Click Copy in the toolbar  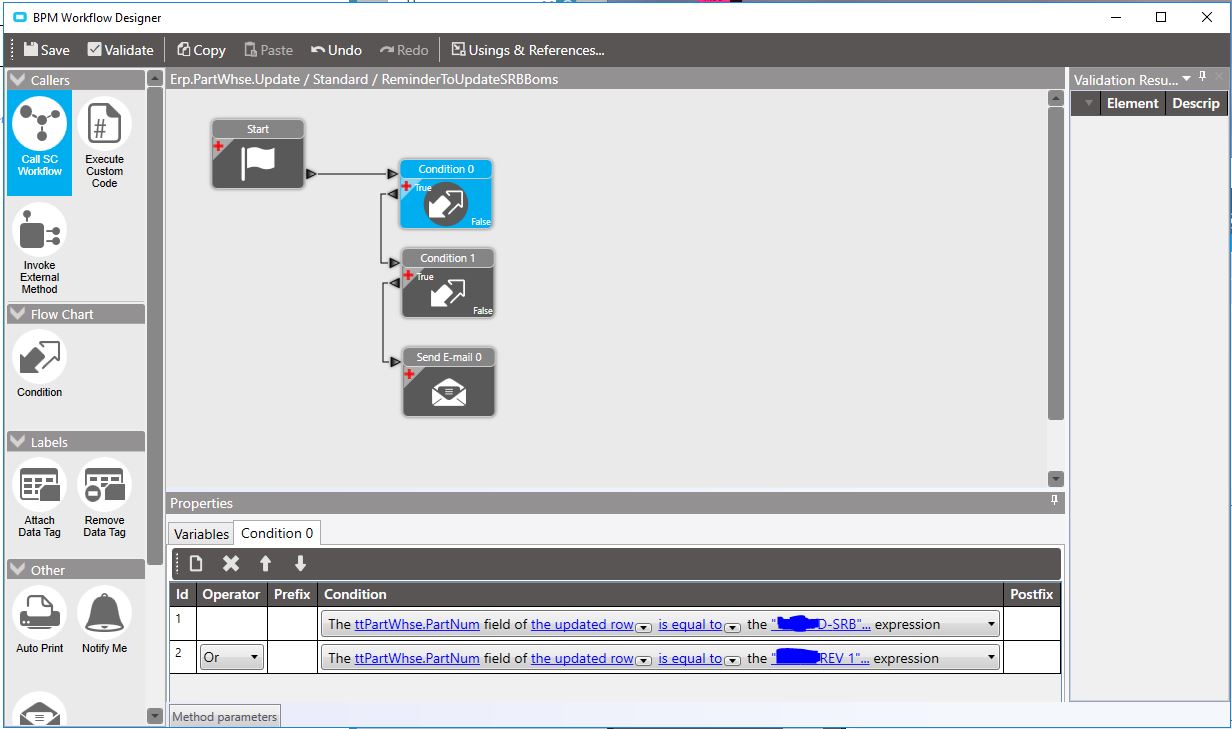[201, 49]
